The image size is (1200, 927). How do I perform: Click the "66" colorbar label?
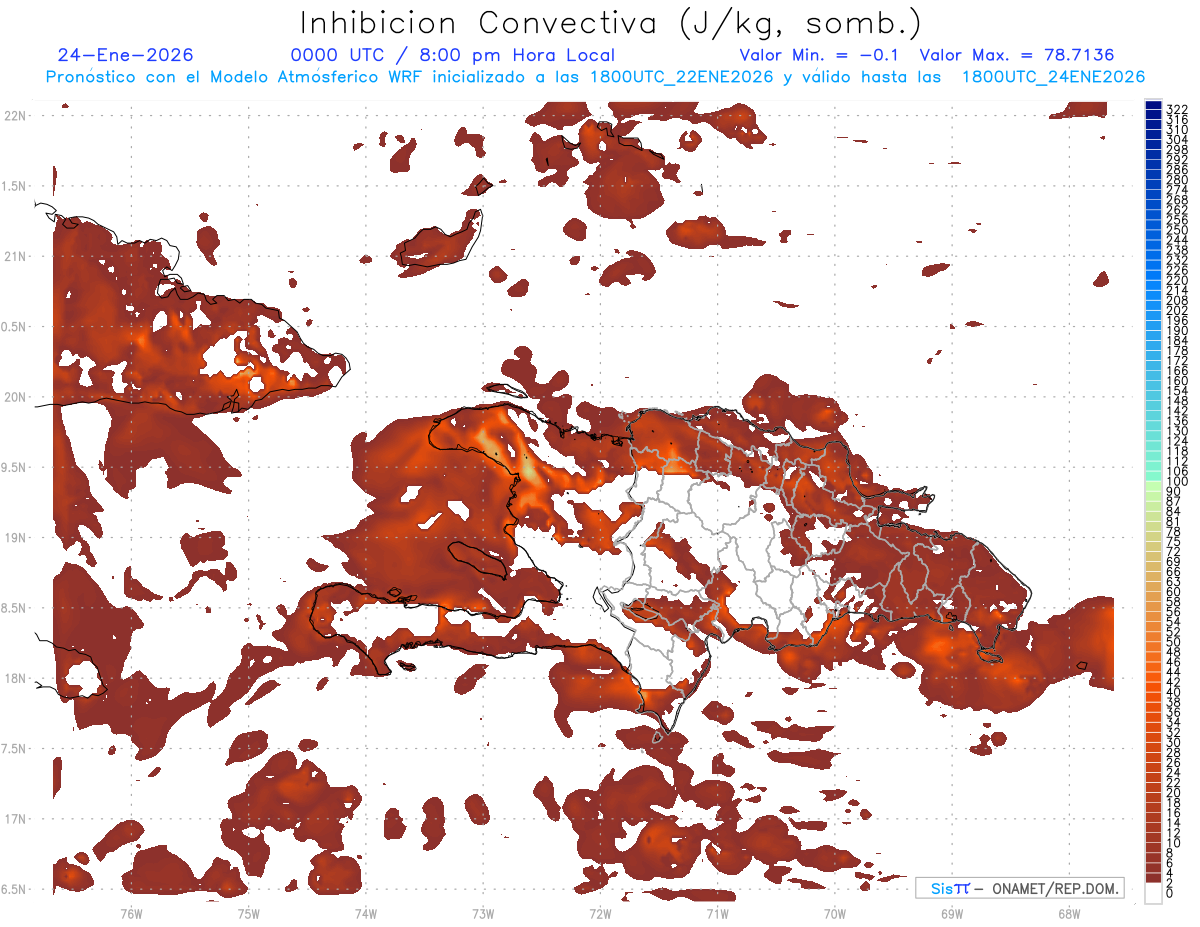(1174, 571)
